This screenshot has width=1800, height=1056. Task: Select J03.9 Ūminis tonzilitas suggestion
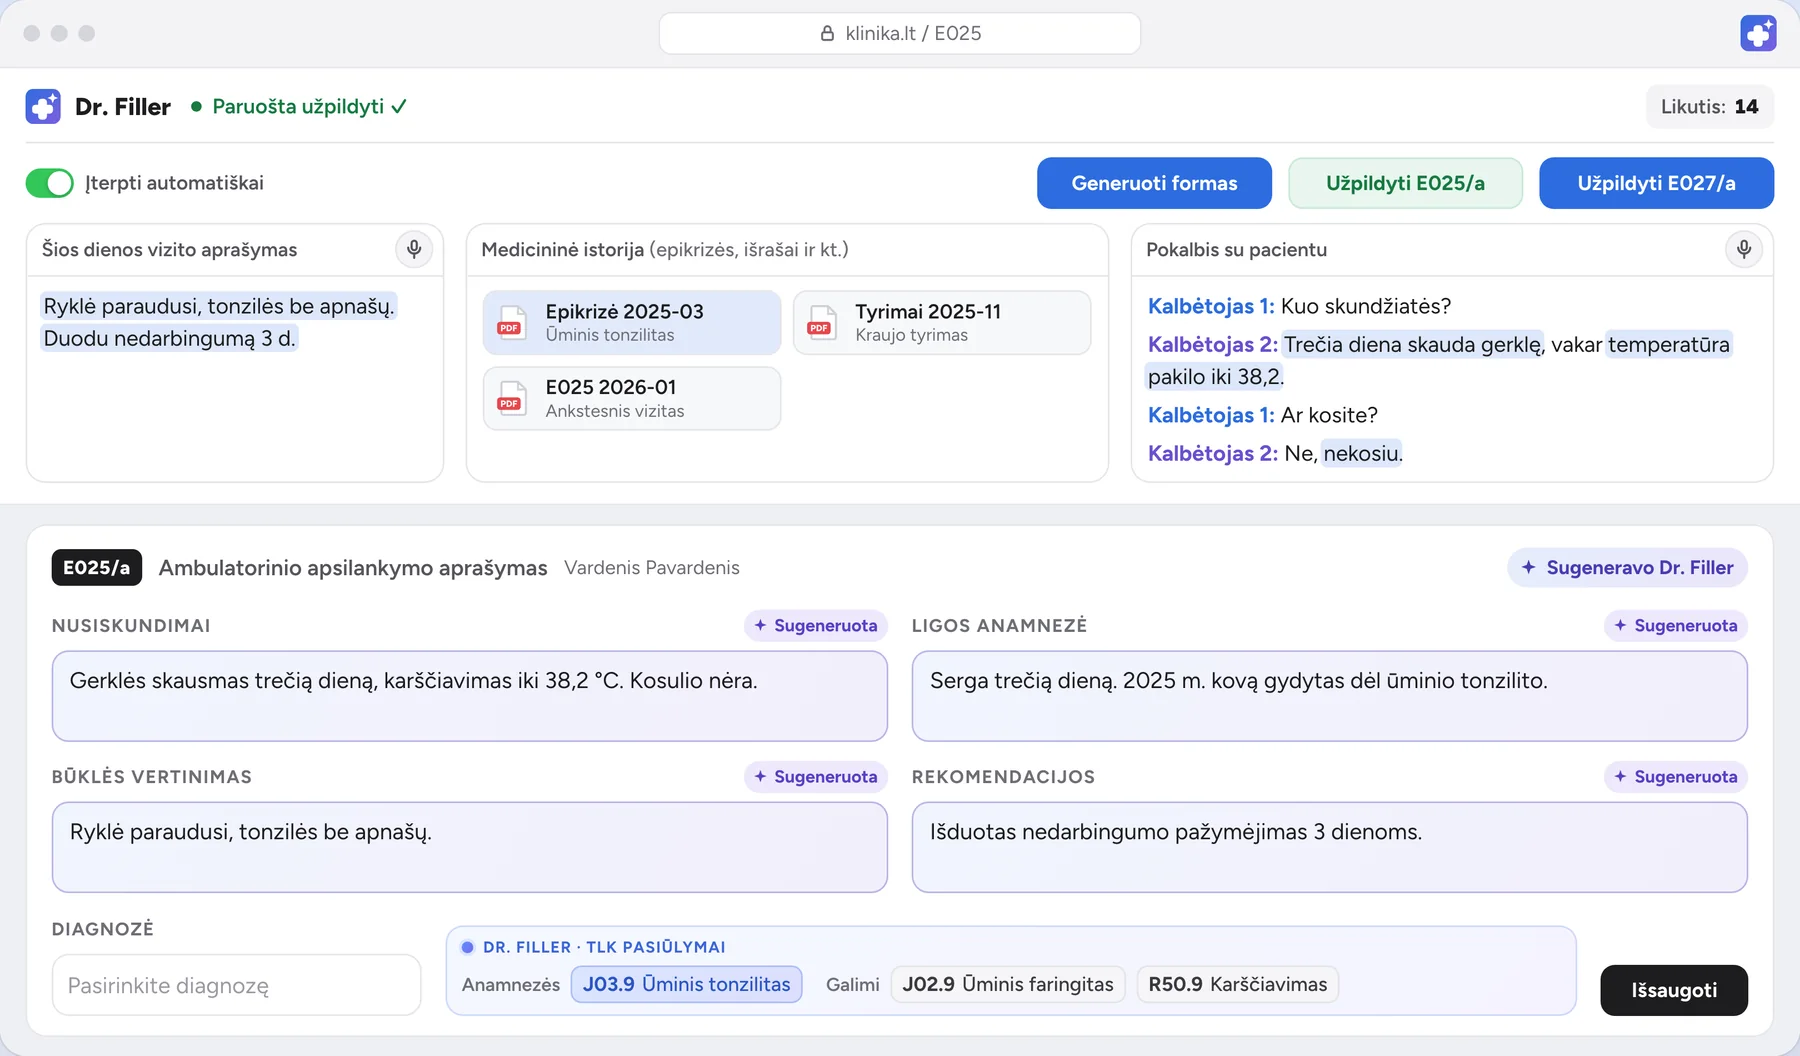pos(686,984)
